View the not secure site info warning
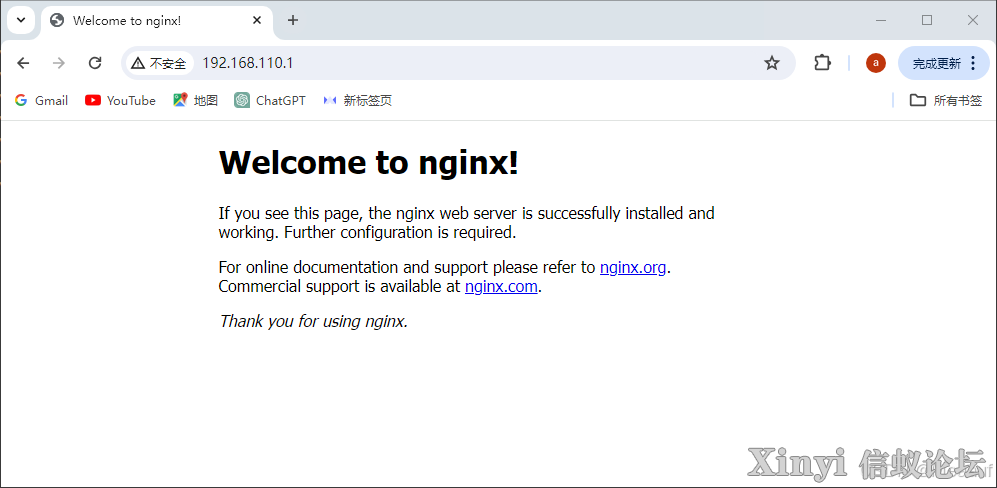 point(159,63)
